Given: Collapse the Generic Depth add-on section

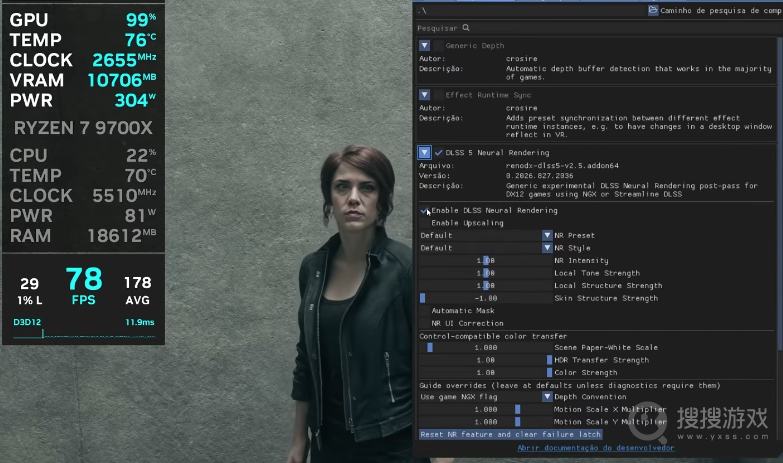Looking at the screenshot, I should coord(424,45).
